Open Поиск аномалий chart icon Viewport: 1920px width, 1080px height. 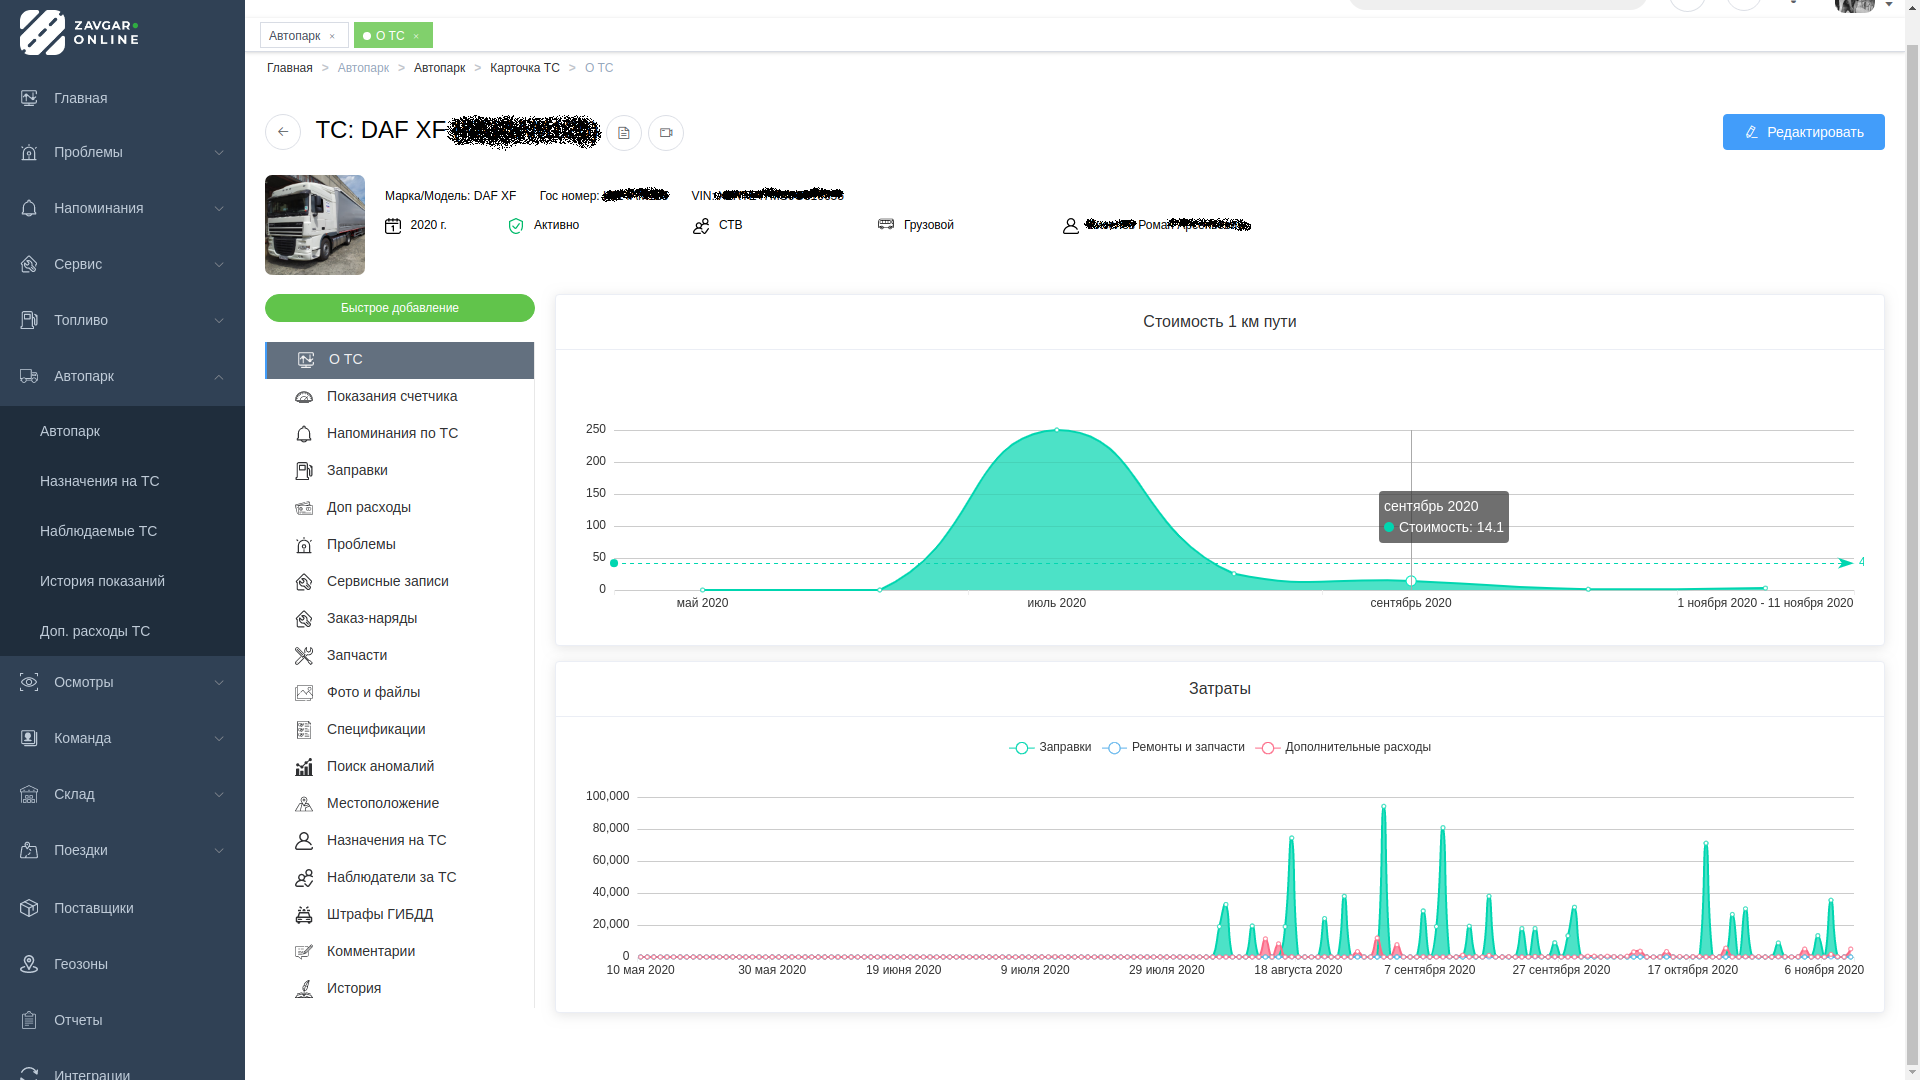pyautogui.click(x=304, y=767)
